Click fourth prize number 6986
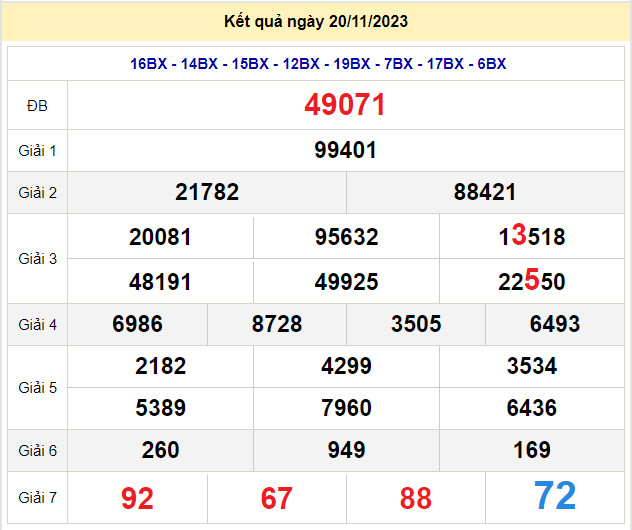The width and height of the screenshot is (632, 530). pos(137,324)
